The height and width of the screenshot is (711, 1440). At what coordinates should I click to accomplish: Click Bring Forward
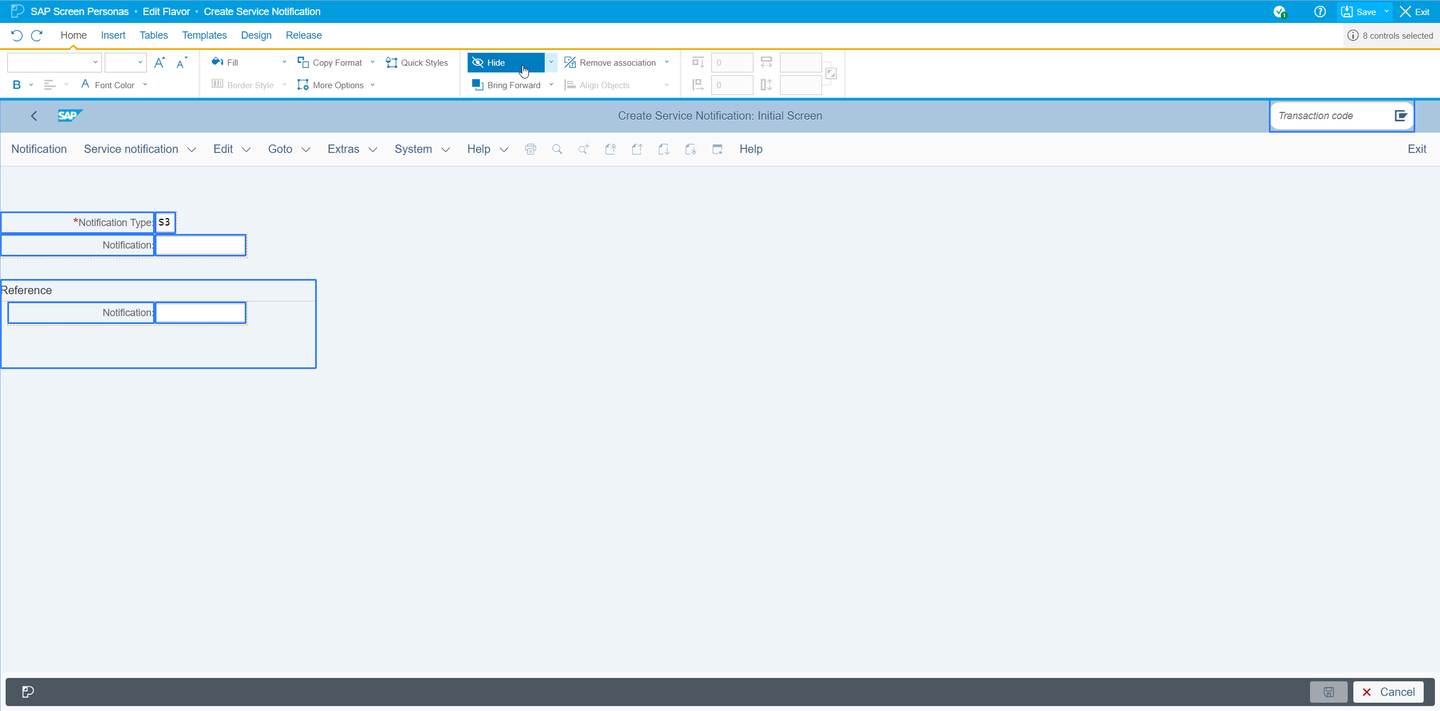pos(507,85)
